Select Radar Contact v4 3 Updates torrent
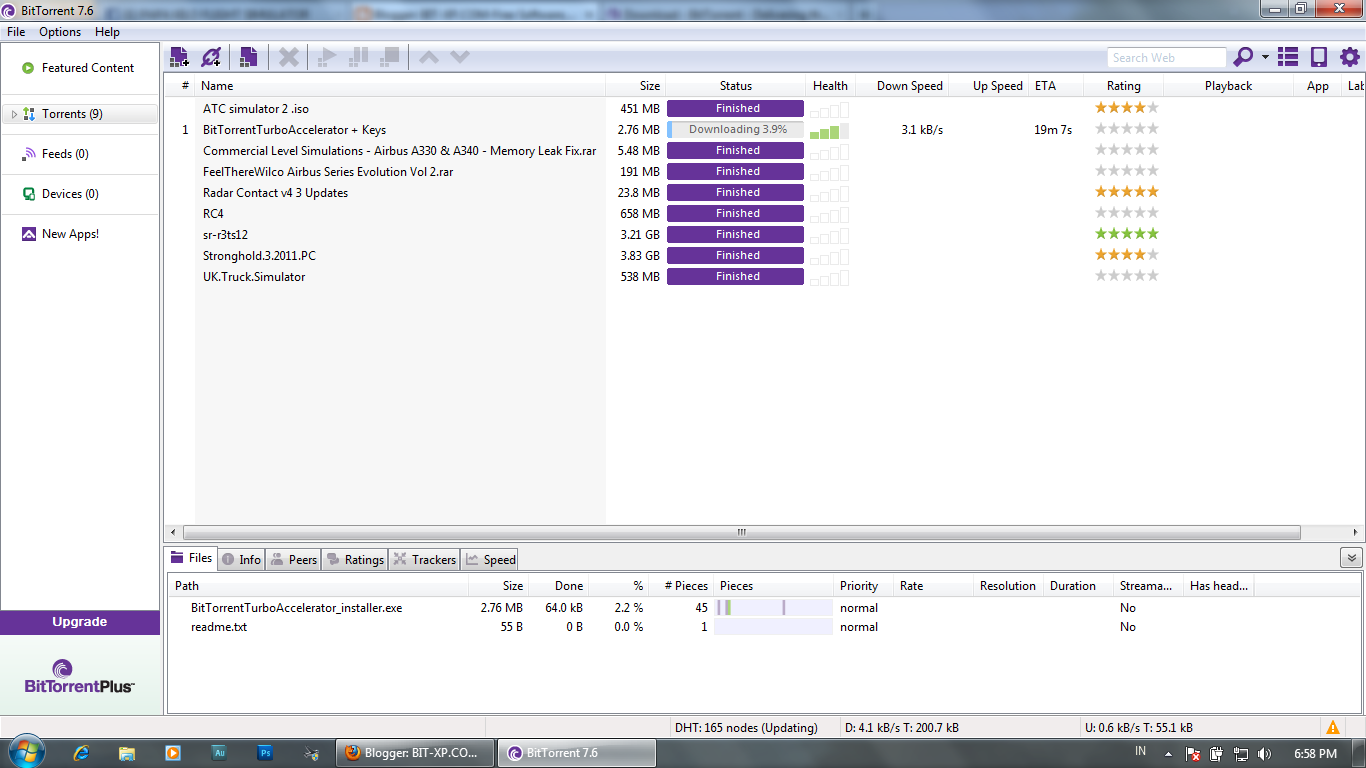1366x768 pixels. tap(275, 193)
